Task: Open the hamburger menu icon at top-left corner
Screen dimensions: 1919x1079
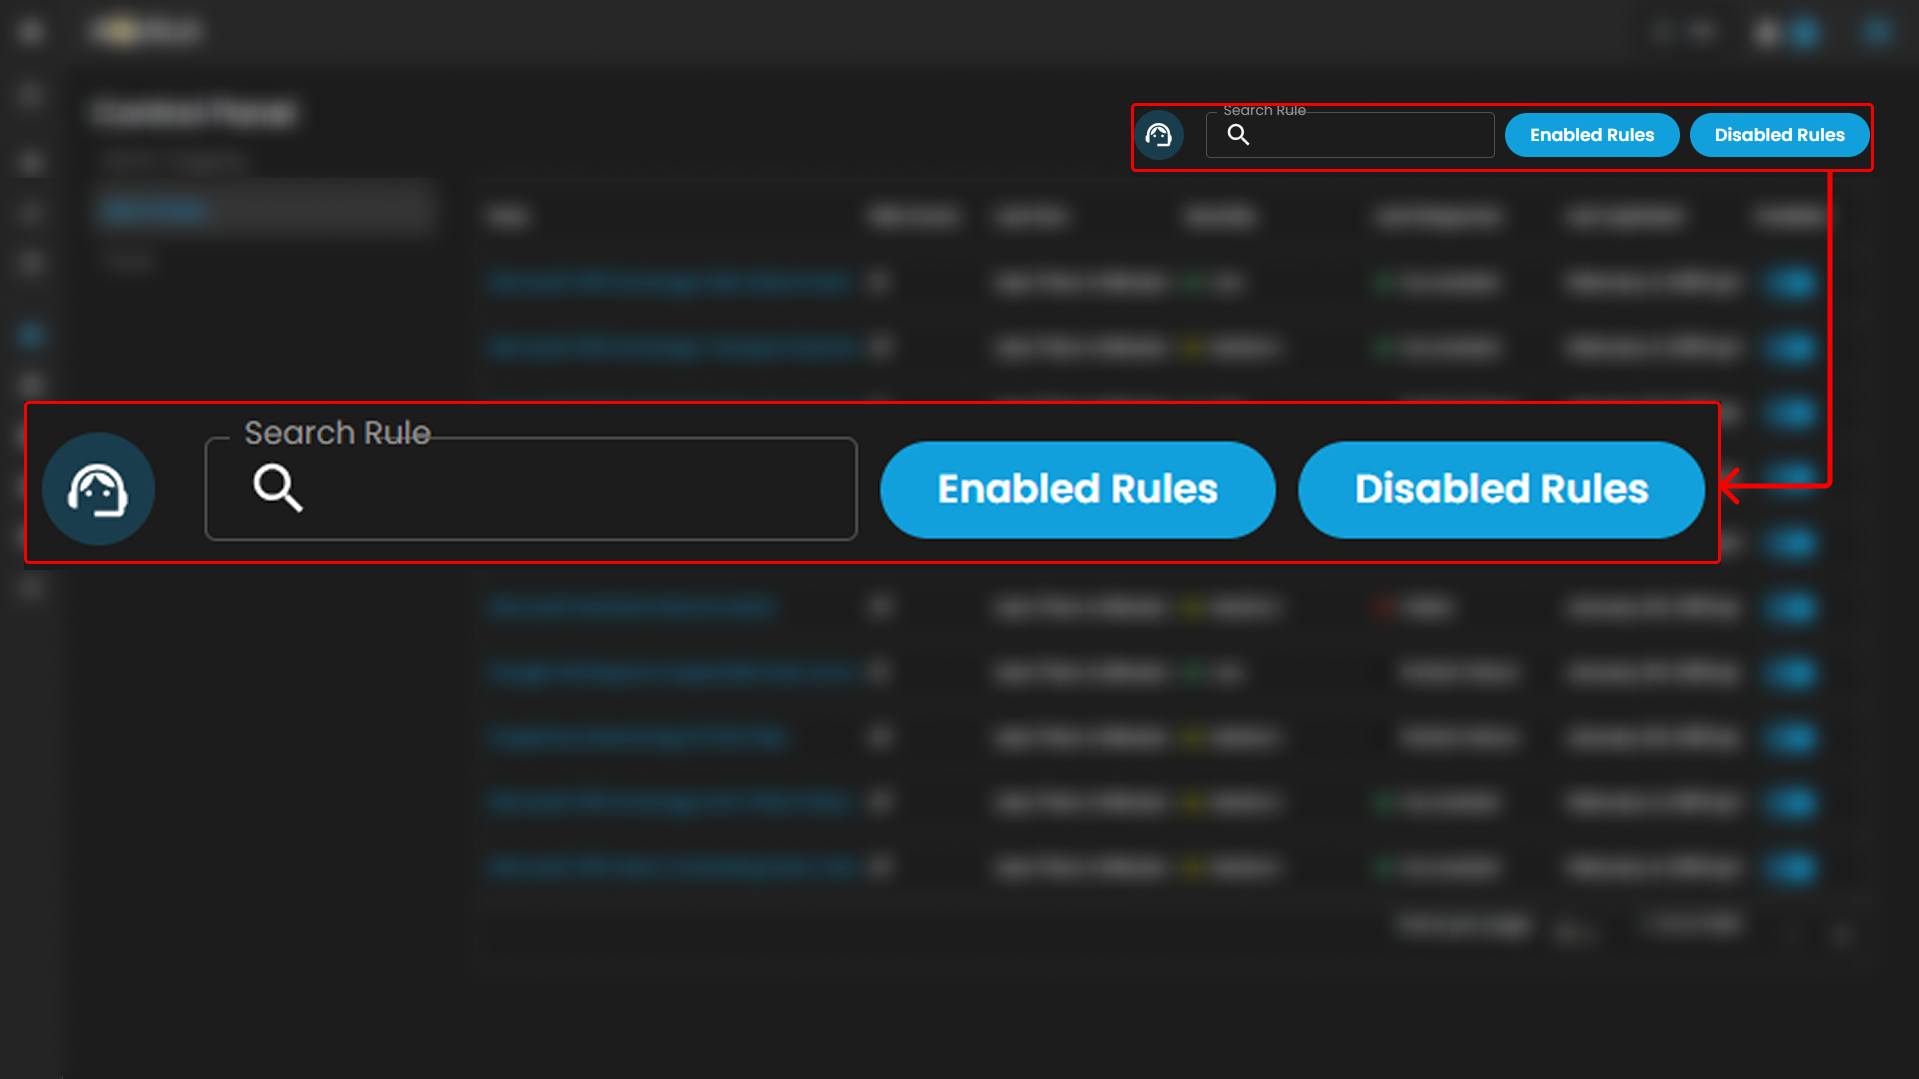Action: pos(31,32)
